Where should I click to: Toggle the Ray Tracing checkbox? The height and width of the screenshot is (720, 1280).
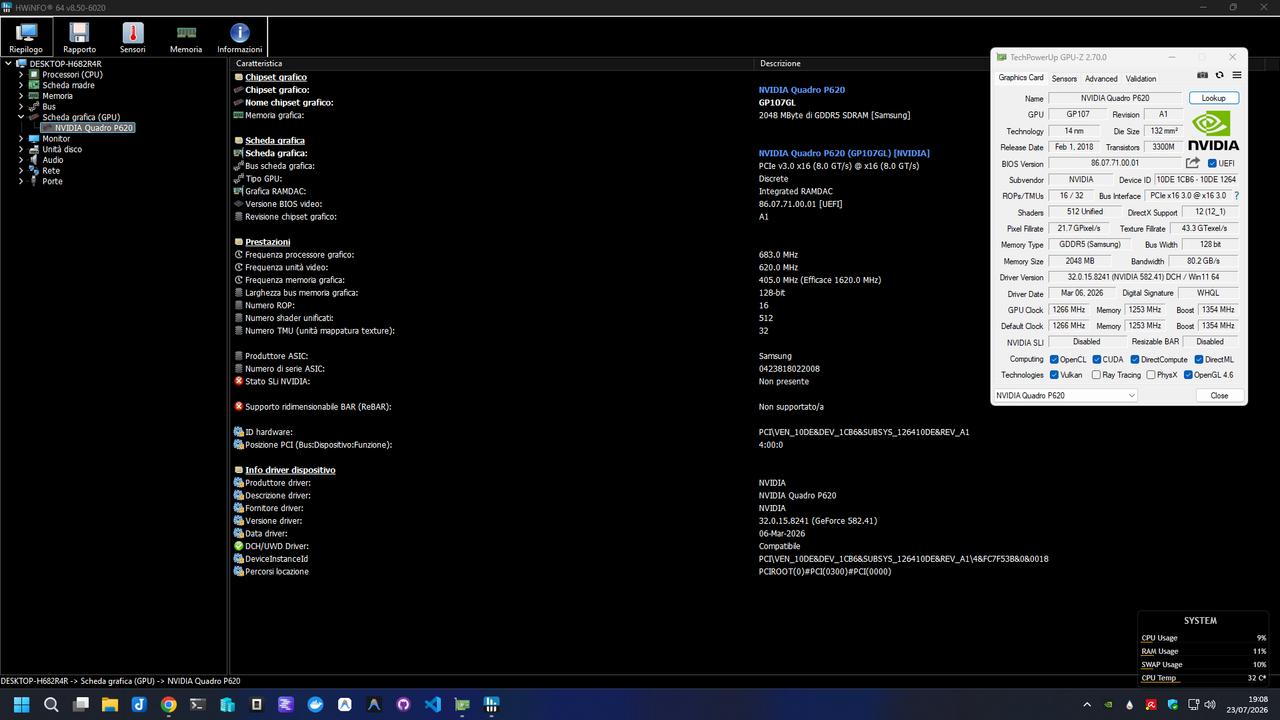[1096, 375]
